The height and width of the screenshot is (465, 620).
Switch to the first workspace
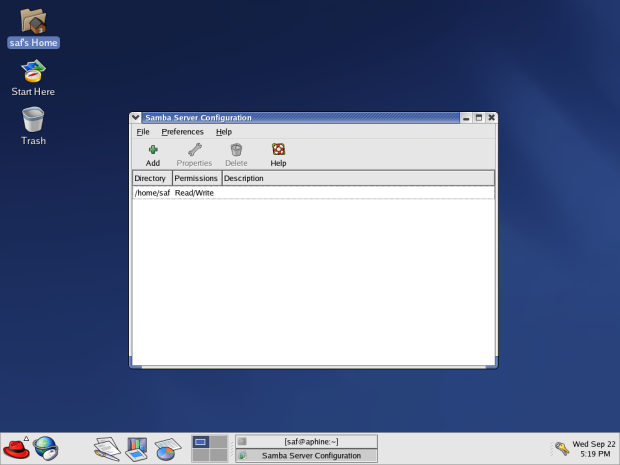coord(200,442)
